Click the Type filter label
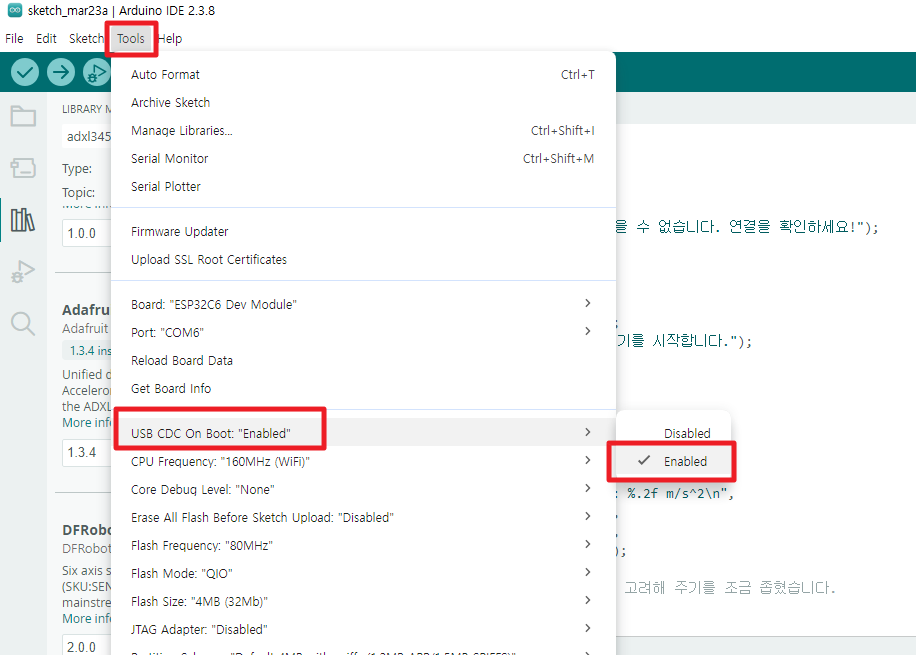The image size is (916, 655). tap(77, 168)
